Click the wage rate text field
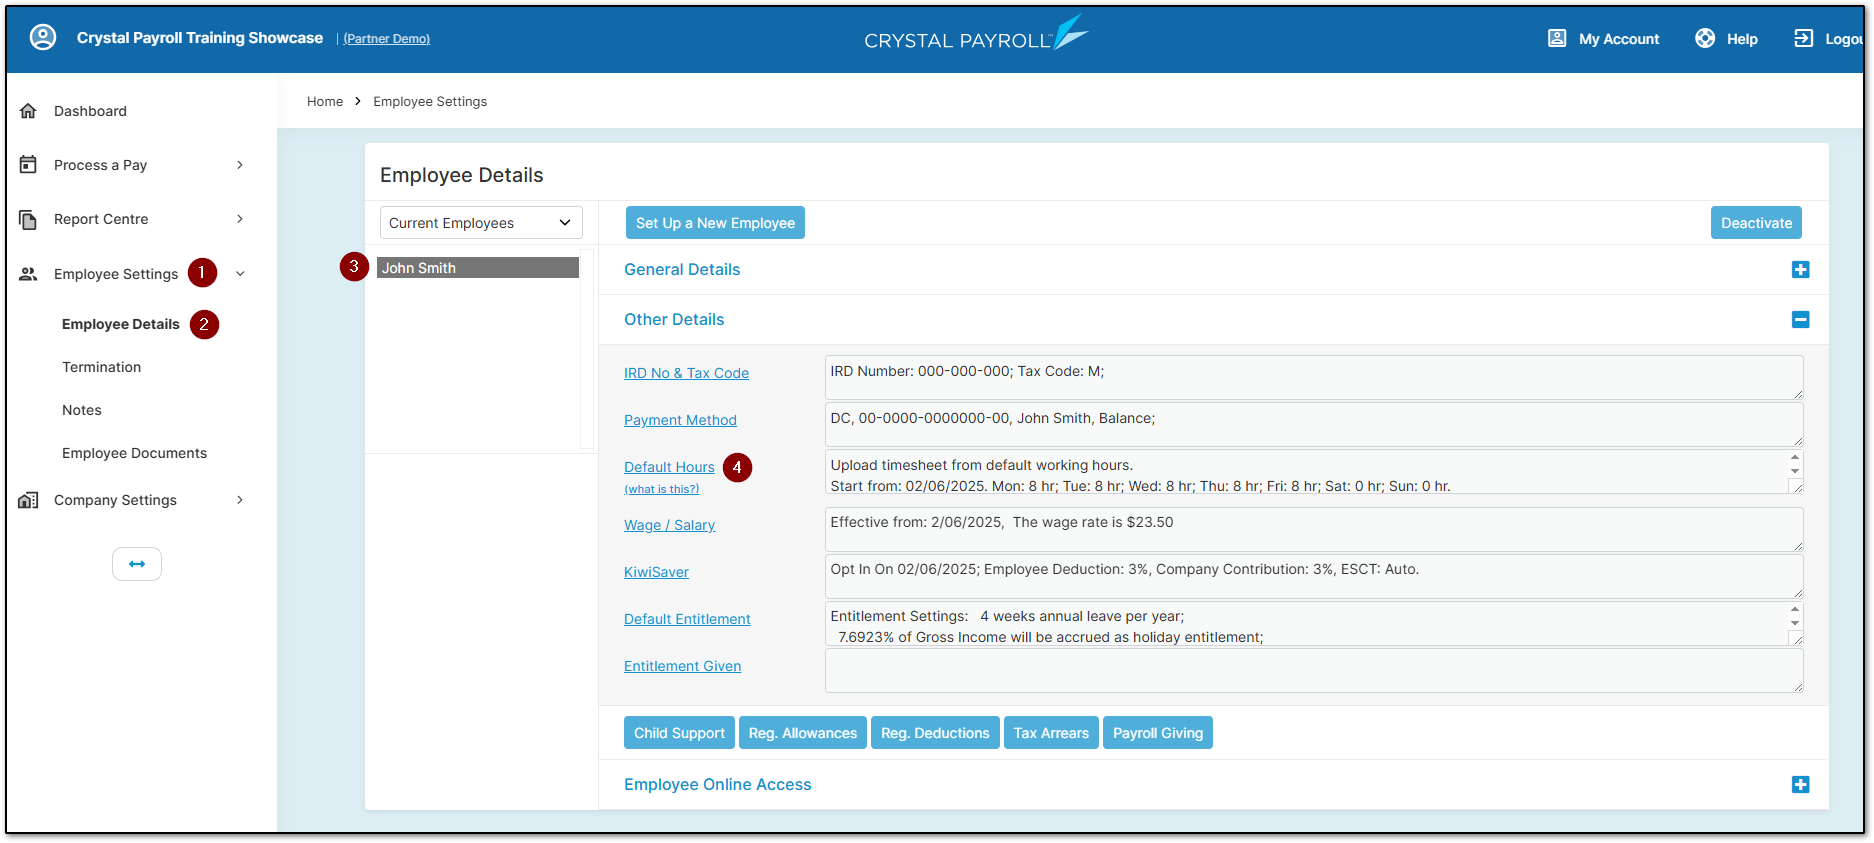The height and width of the screenshot is (843, 1874). click(1314, 529)
